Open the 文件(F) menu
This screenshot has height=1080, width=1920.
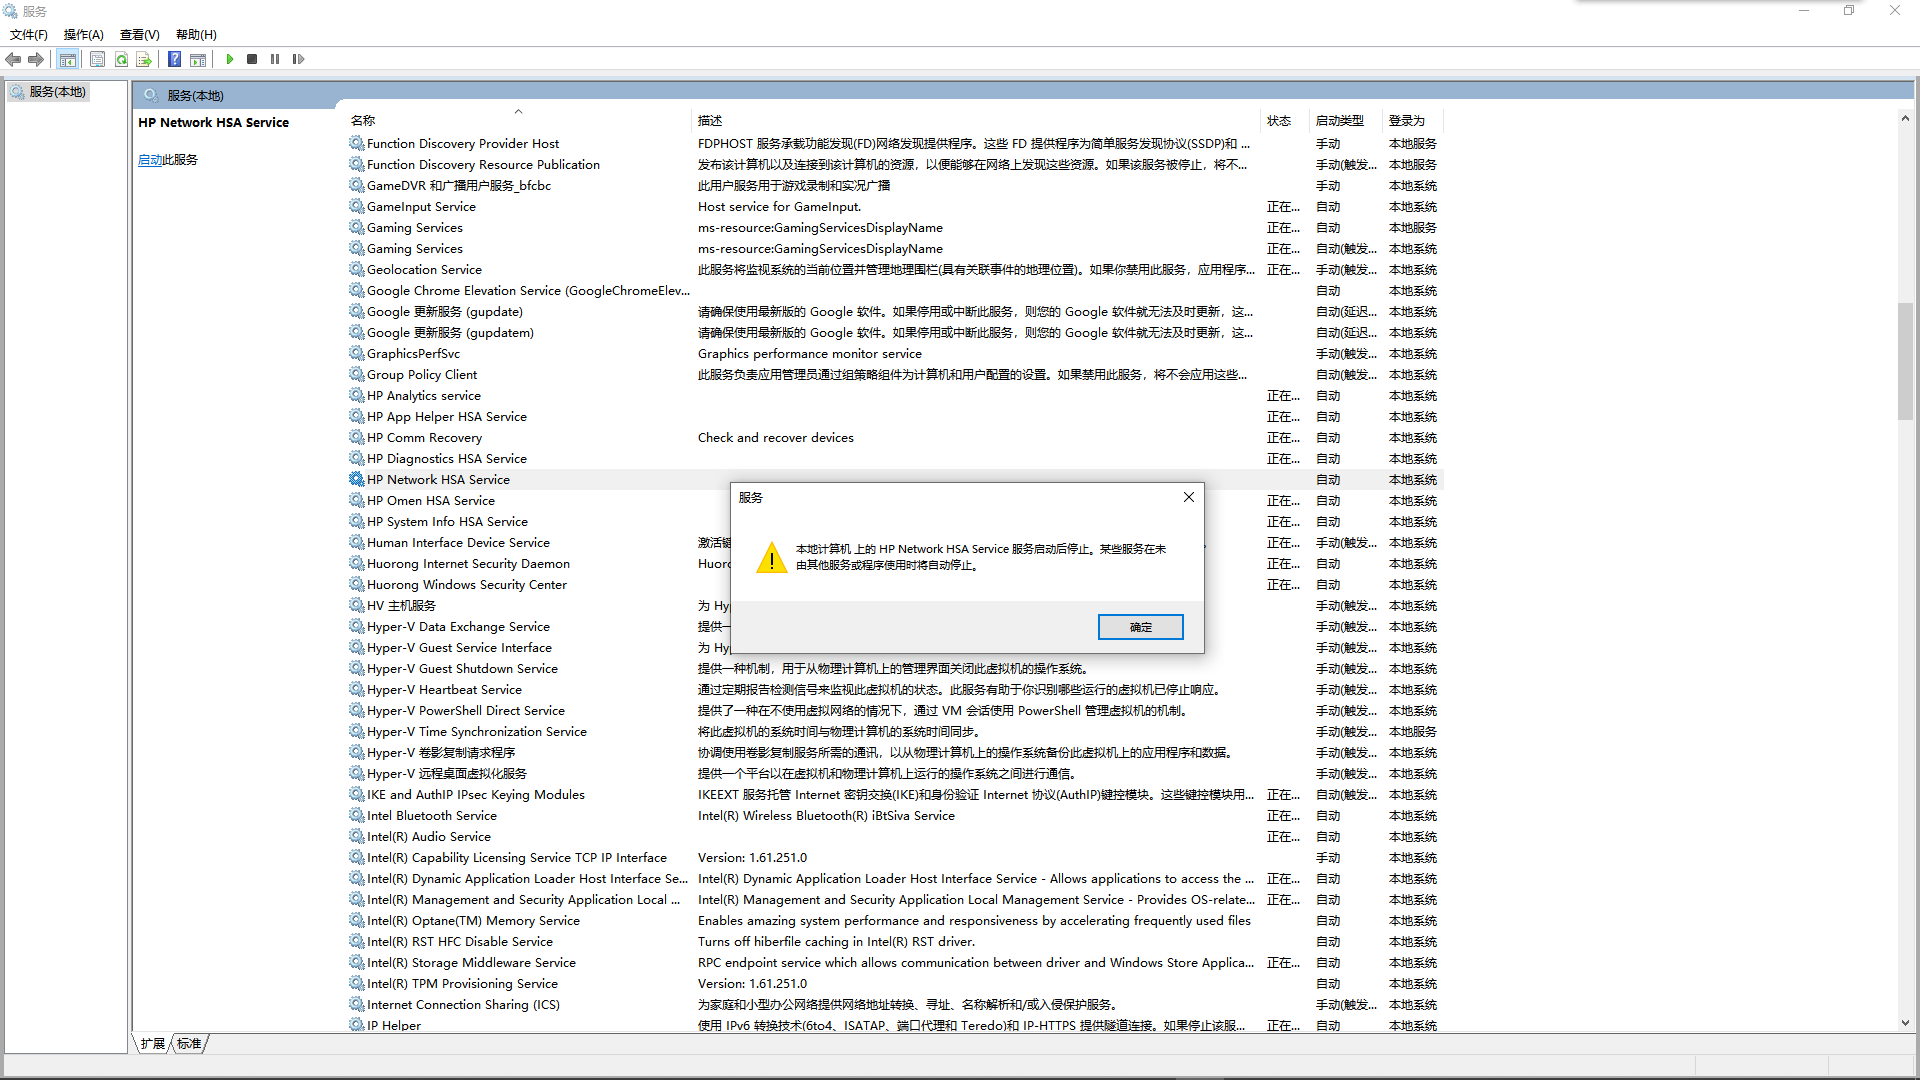(x=29, y=34)
